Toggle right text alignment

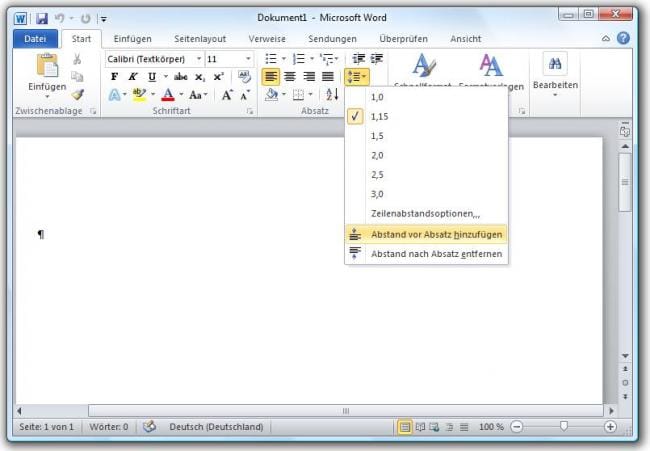point(308,77)
